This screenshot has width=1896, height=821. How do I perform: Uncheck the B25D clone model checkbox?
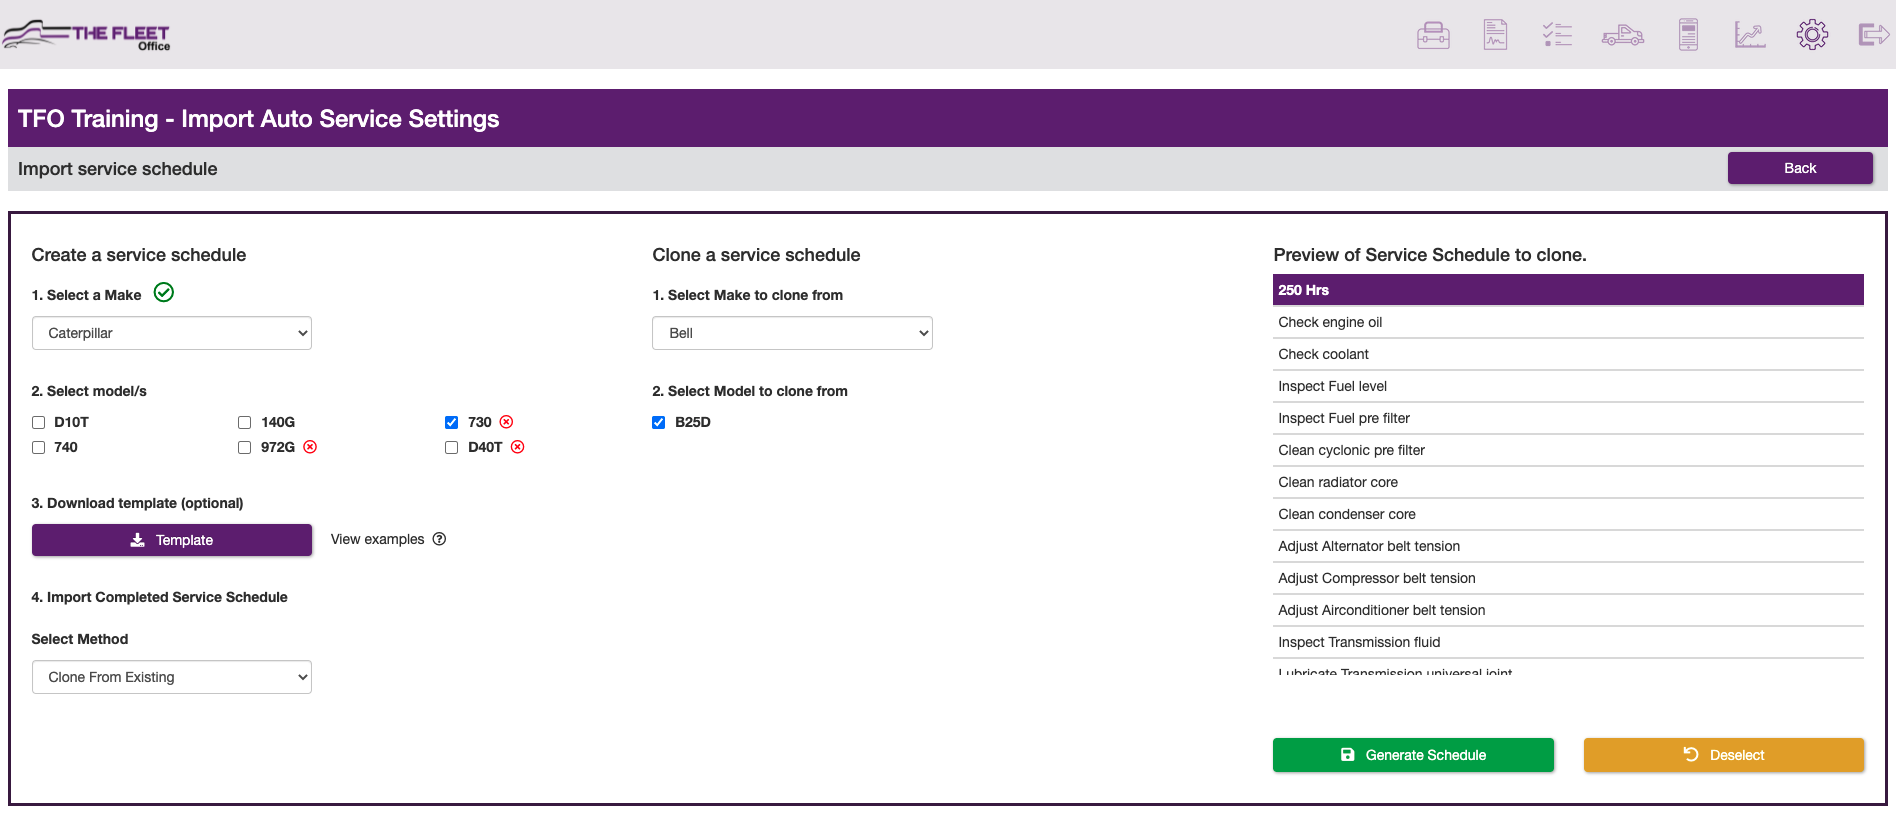[x=658, y=422]
